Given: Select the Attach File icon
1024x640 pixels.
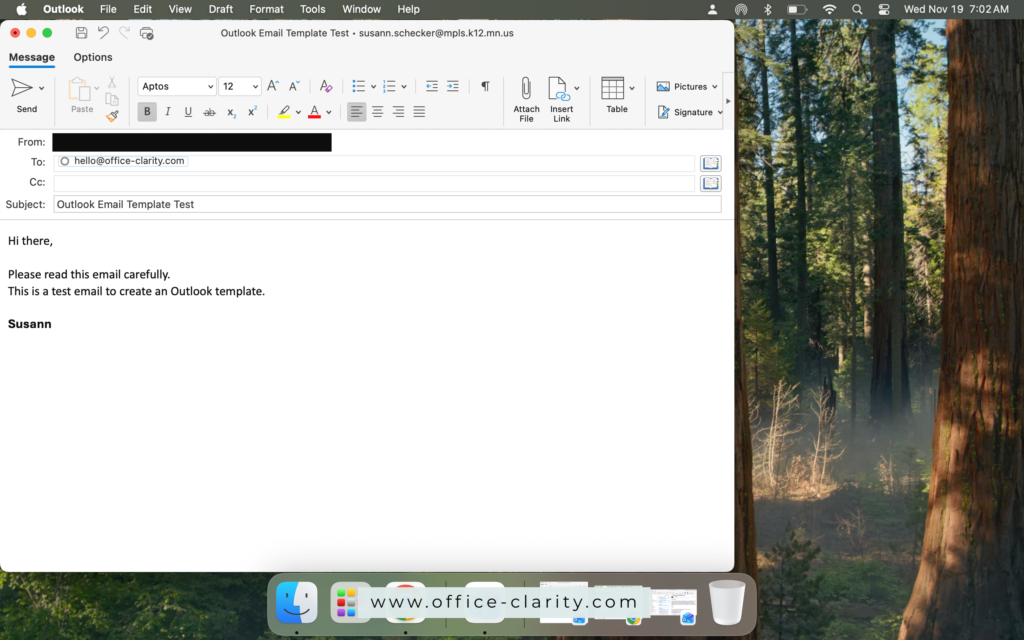Looking at the screenshot, I should (525, 97).
